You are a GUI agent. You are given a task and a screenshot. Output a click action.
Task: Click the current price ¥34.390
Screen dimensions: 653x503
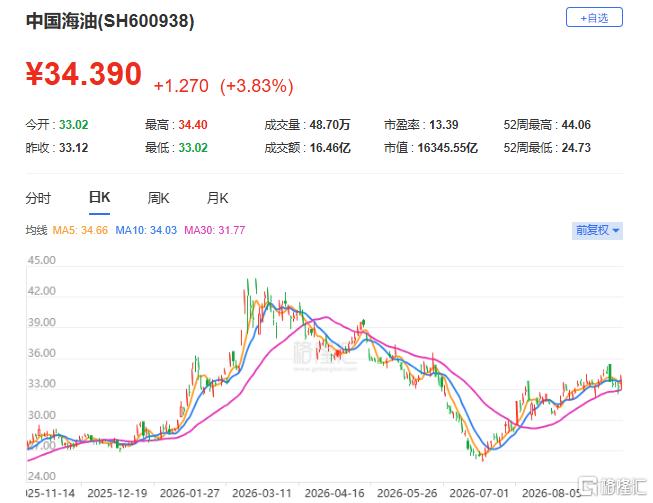[84, 74]
